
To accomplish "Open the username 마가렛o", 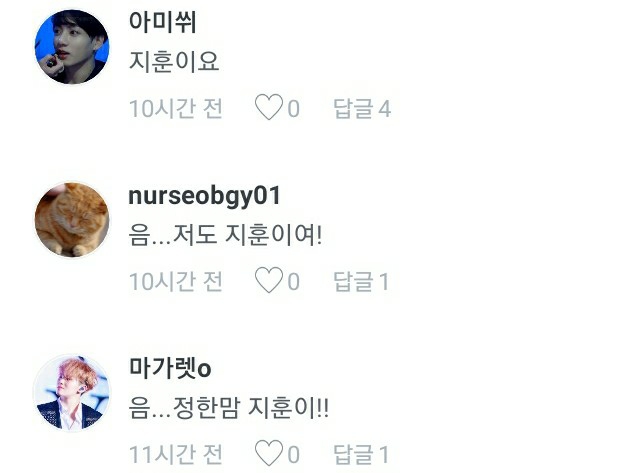I will pyautogui.click(x=170, y=368).
